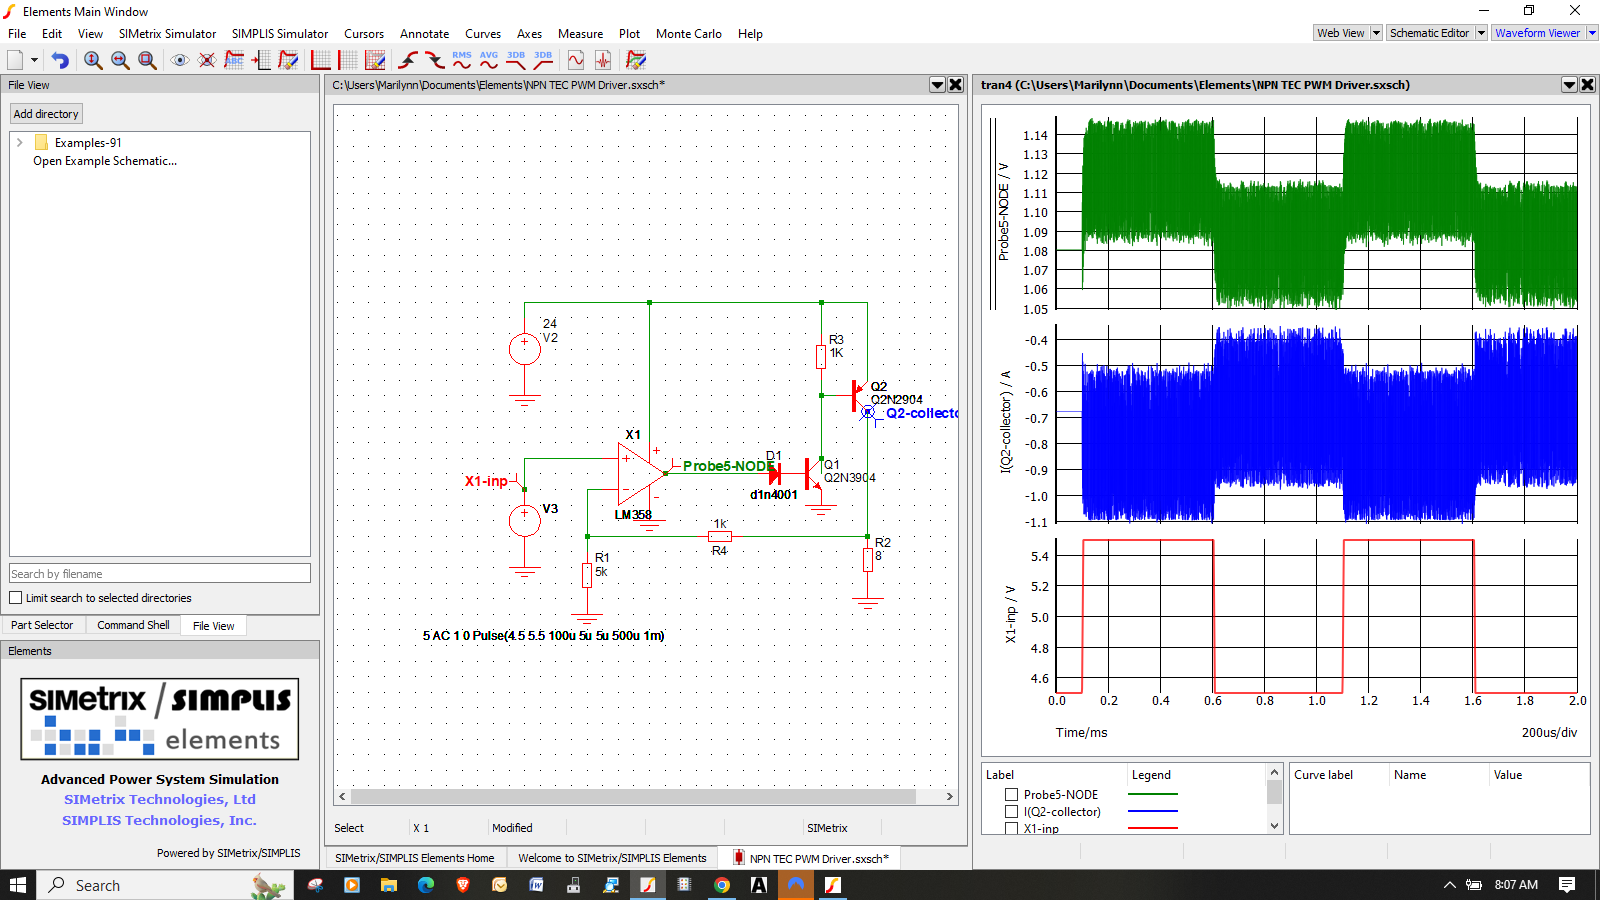Click the red spectrum plot icon

click(603, 60)
